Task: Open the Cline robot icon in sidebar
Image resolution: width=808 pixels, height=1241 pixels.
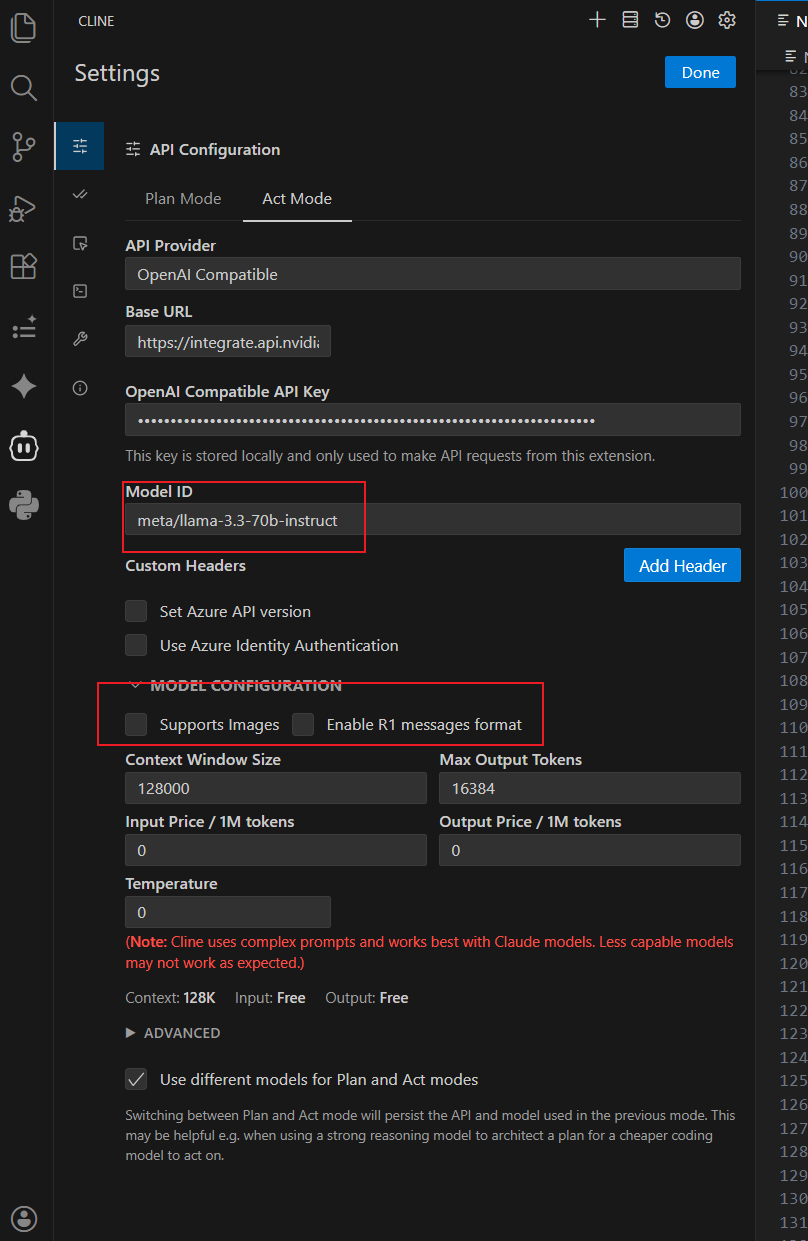Action: coord(24,447)
